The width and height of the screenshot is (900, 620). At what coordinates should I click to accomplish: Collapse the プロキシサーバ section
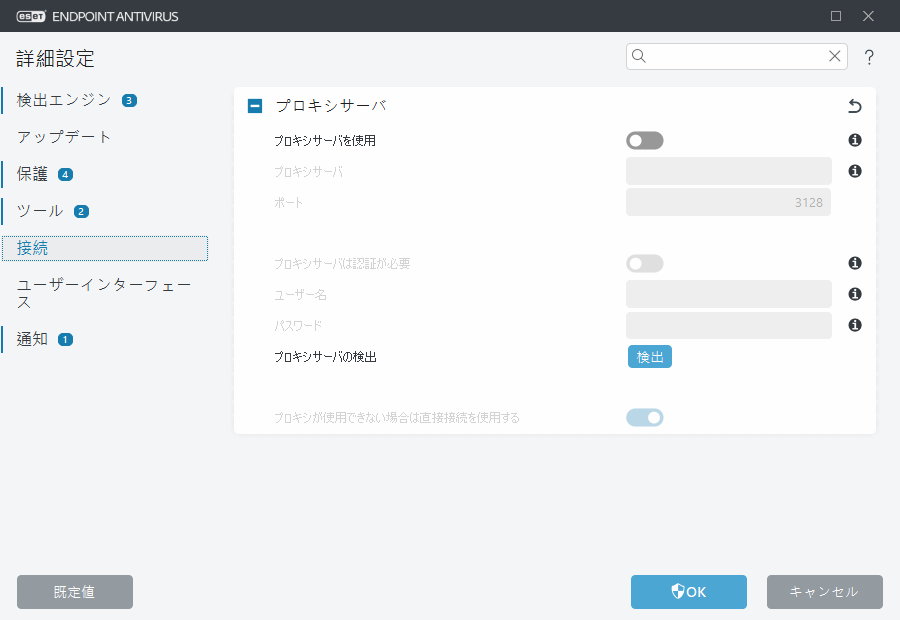pyautogui.click(x=254, y=105)
